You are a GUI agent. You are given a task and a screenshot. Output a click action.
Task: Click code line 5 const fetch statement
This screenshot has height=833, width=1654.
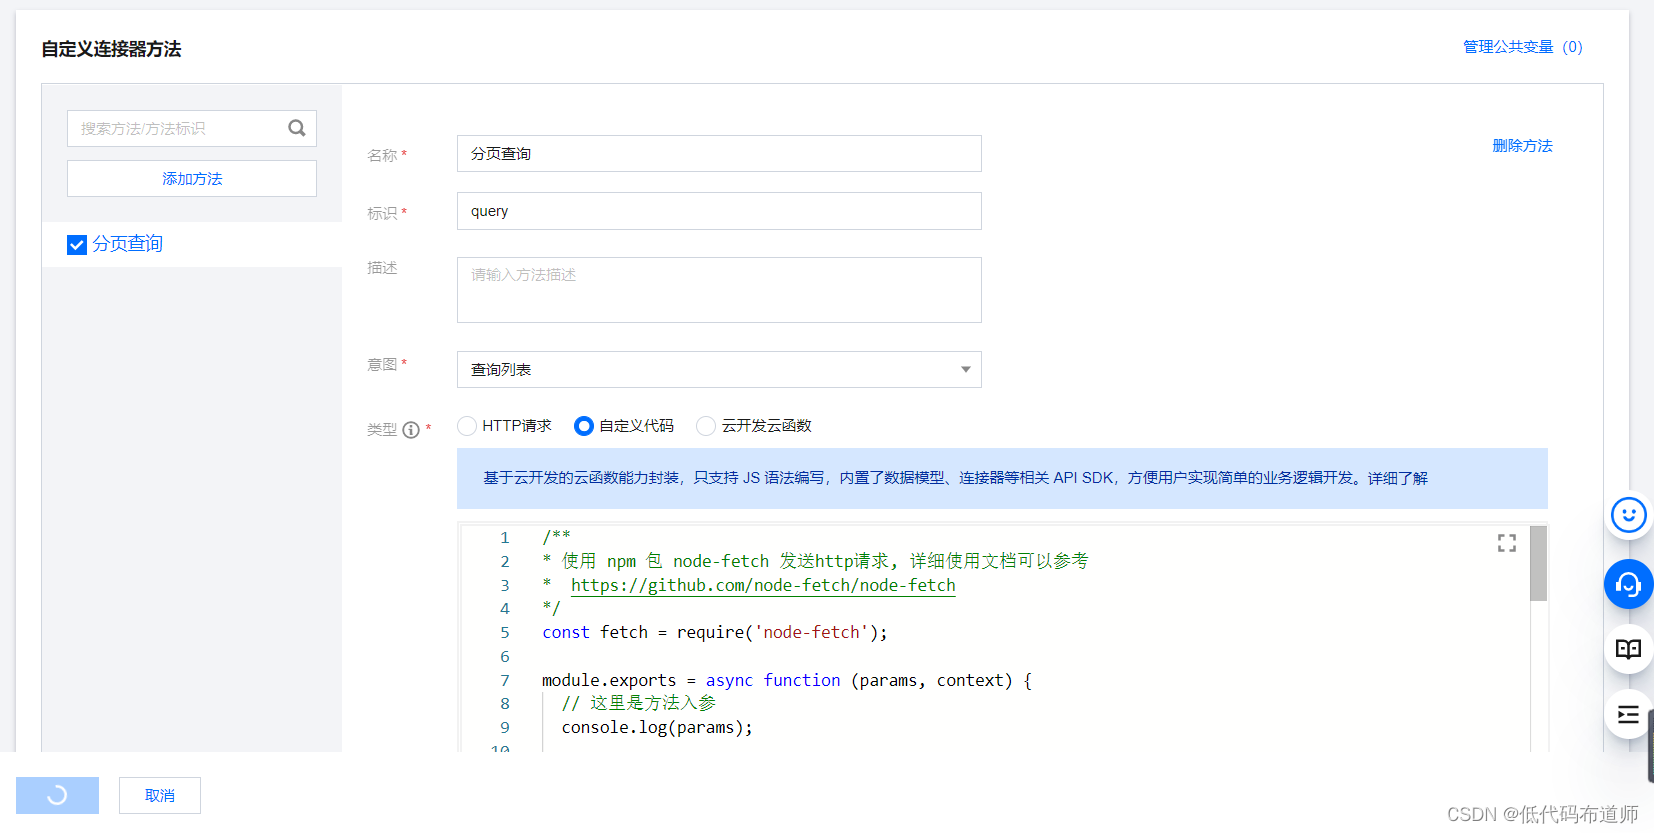[x=715, y=632]
